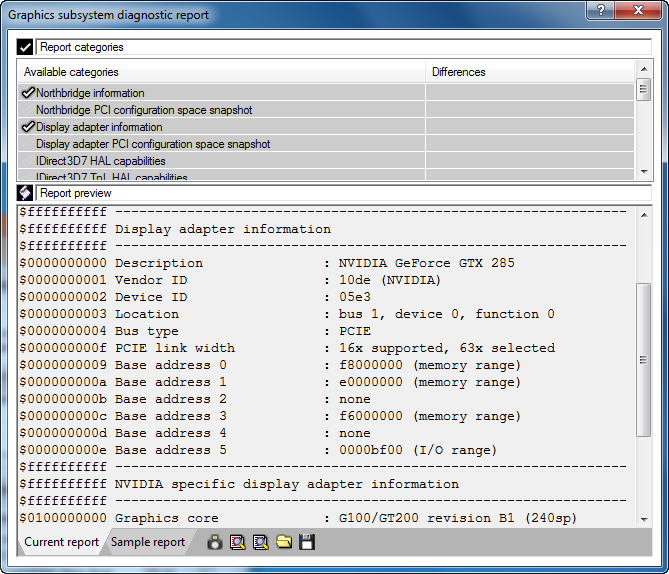The image size is (669, 574).
Task: Click the Base address 2 line
Action: 195,399
